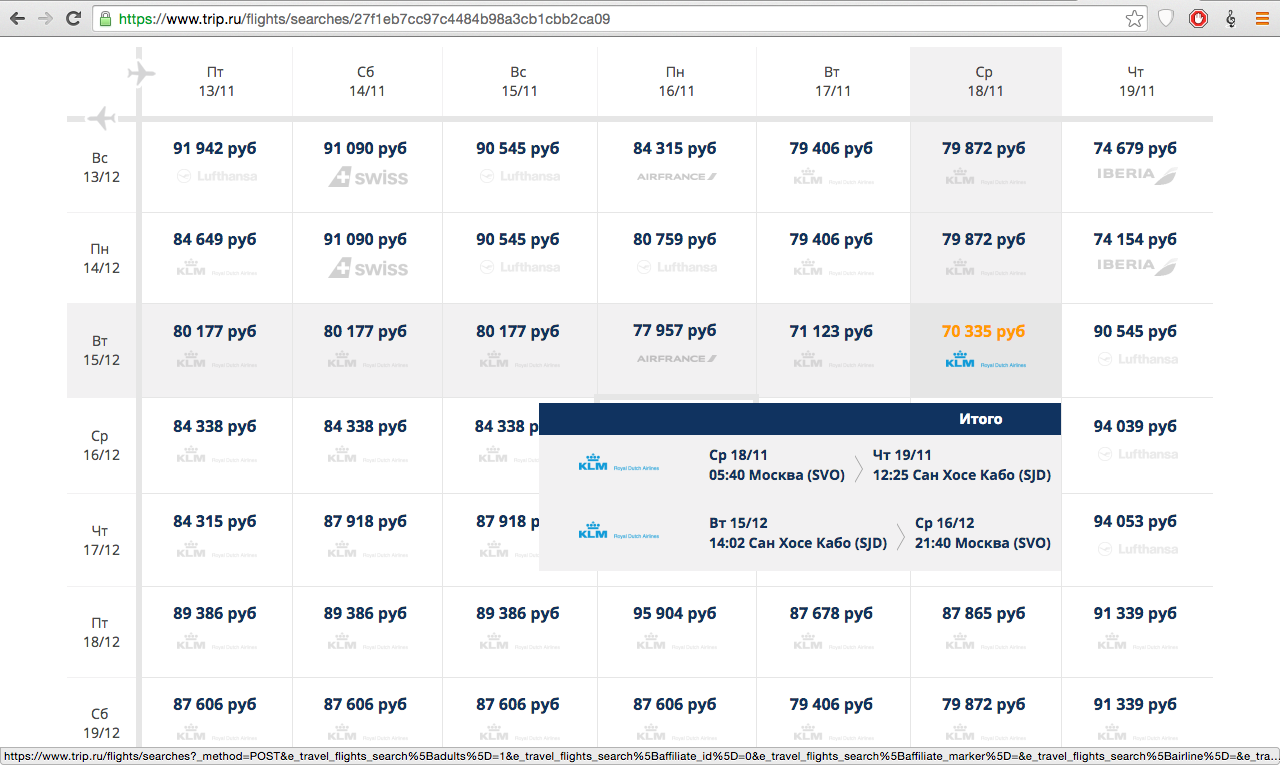This screenshot has width=1280, height=765.
Task: Click the Lufthansa logo under 94 039 руб
Action: (1136, 454)
